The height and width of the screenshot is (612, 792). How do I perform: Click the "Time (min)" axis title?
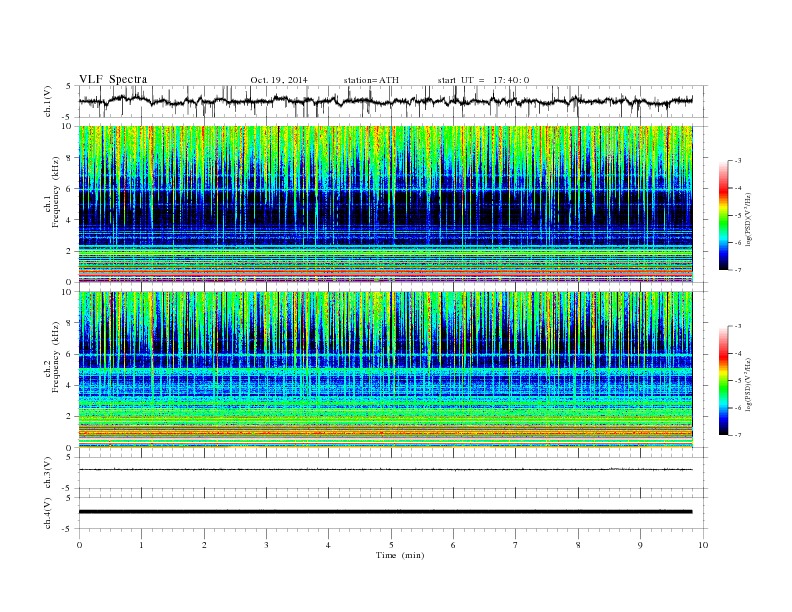click(x=400, y=555)
